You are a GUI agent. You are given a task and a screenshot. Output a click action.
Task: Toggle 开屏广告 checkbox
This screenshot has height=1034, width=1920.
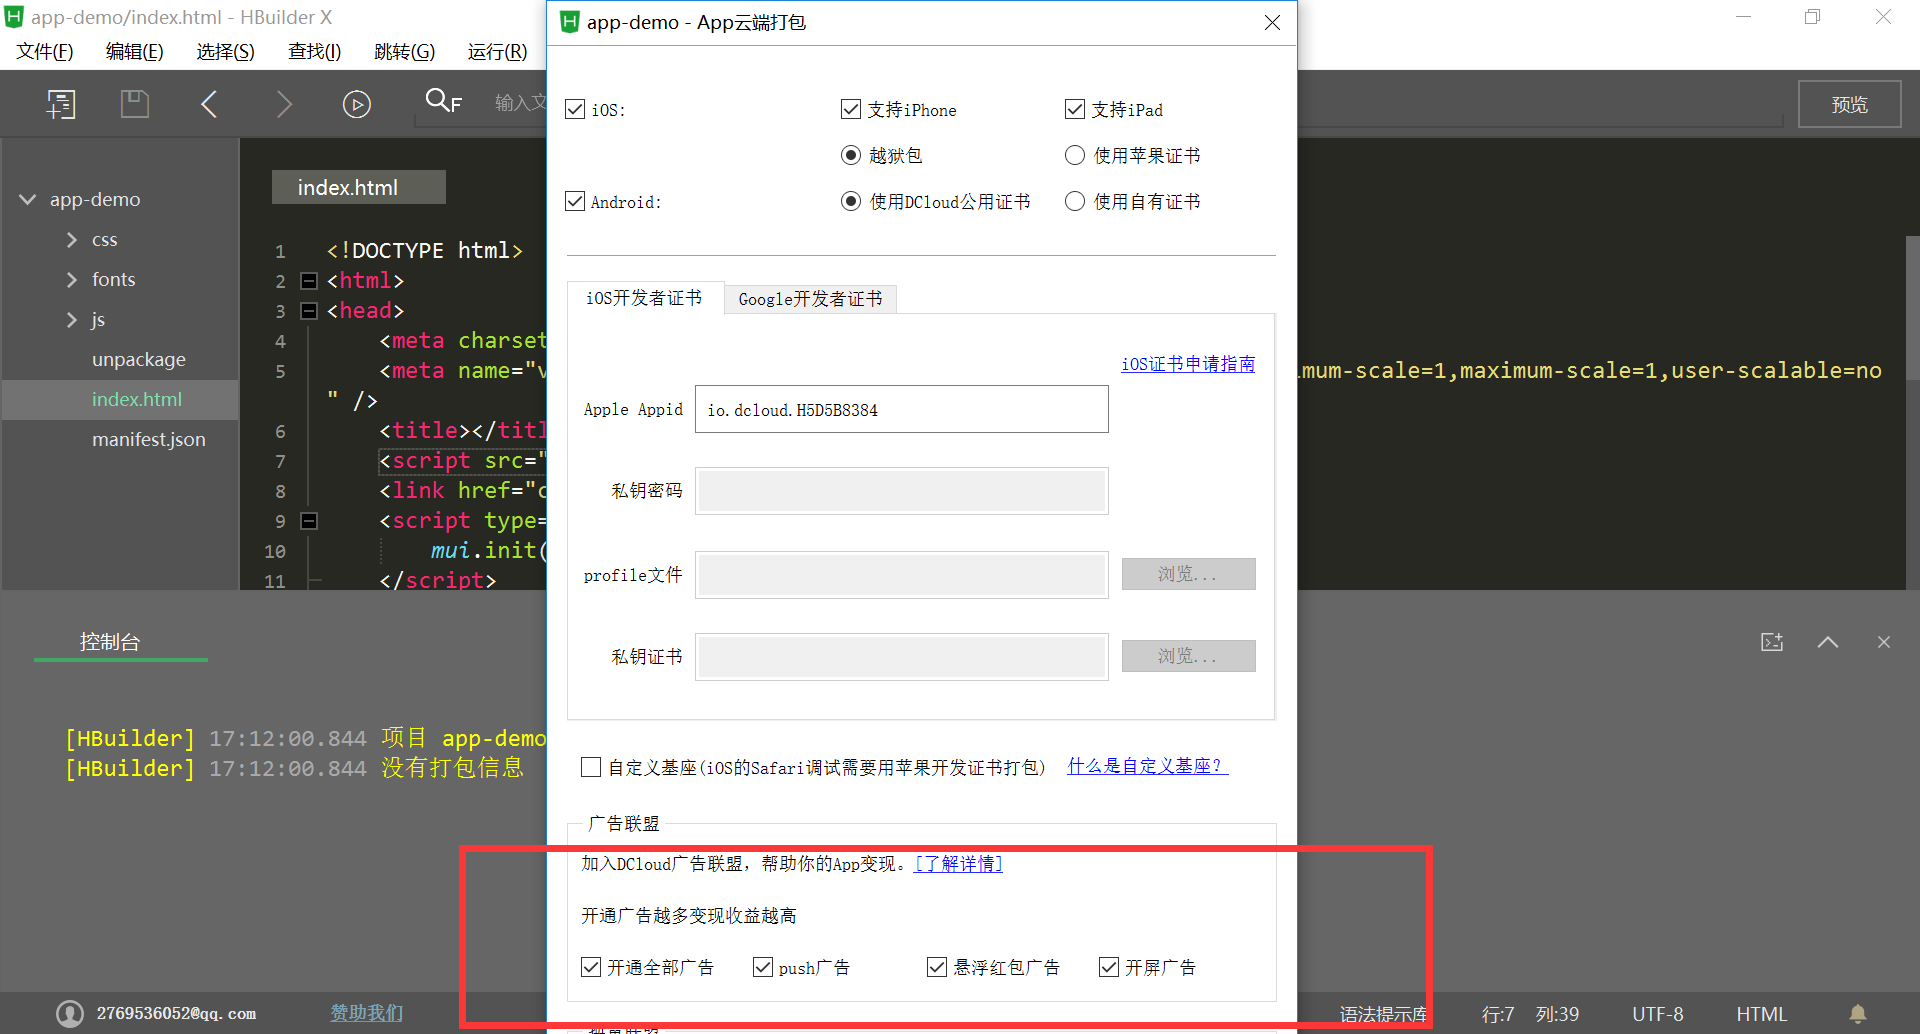click(1109, 967)
